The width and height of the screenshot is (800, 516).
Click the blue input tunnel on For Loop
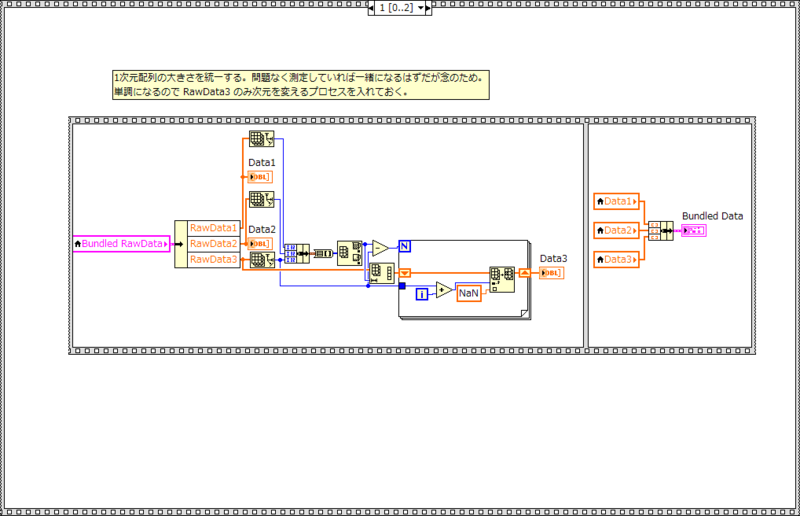tap(402, 286)
